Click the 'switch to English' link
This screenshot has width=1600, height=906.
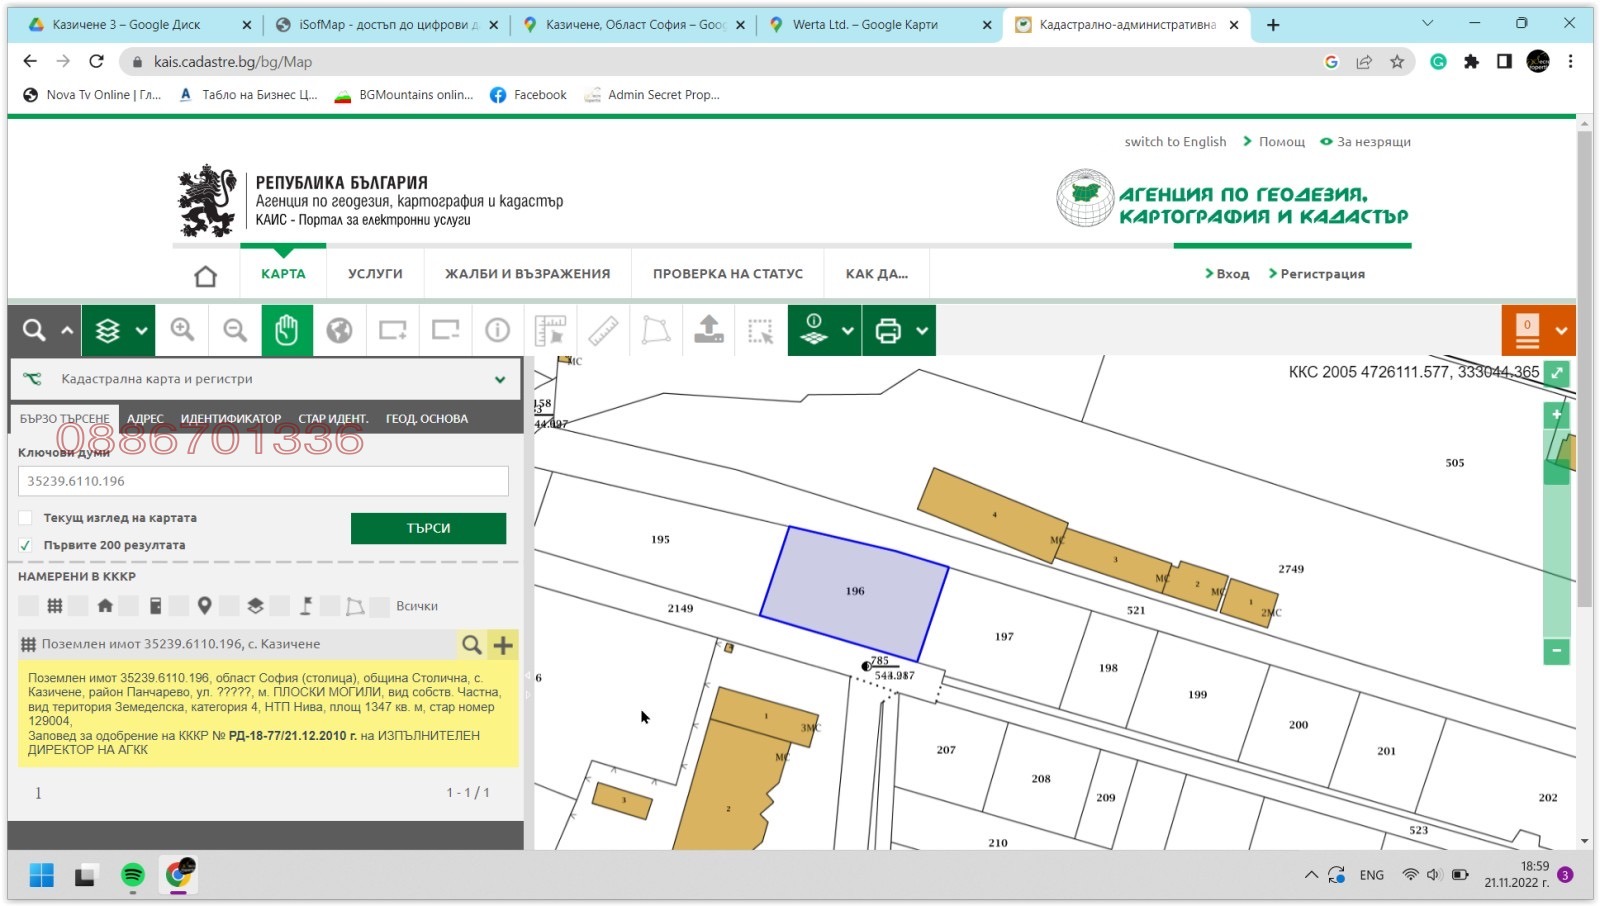(1175, 142)
